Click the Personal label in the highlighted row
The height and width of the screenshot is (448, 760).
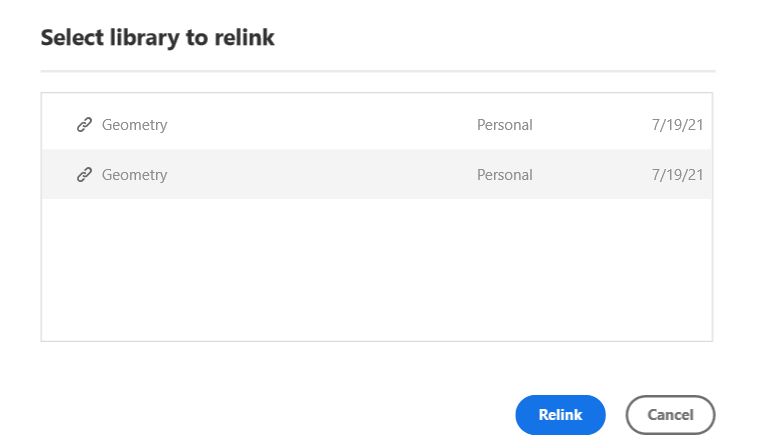pos(504,175)
